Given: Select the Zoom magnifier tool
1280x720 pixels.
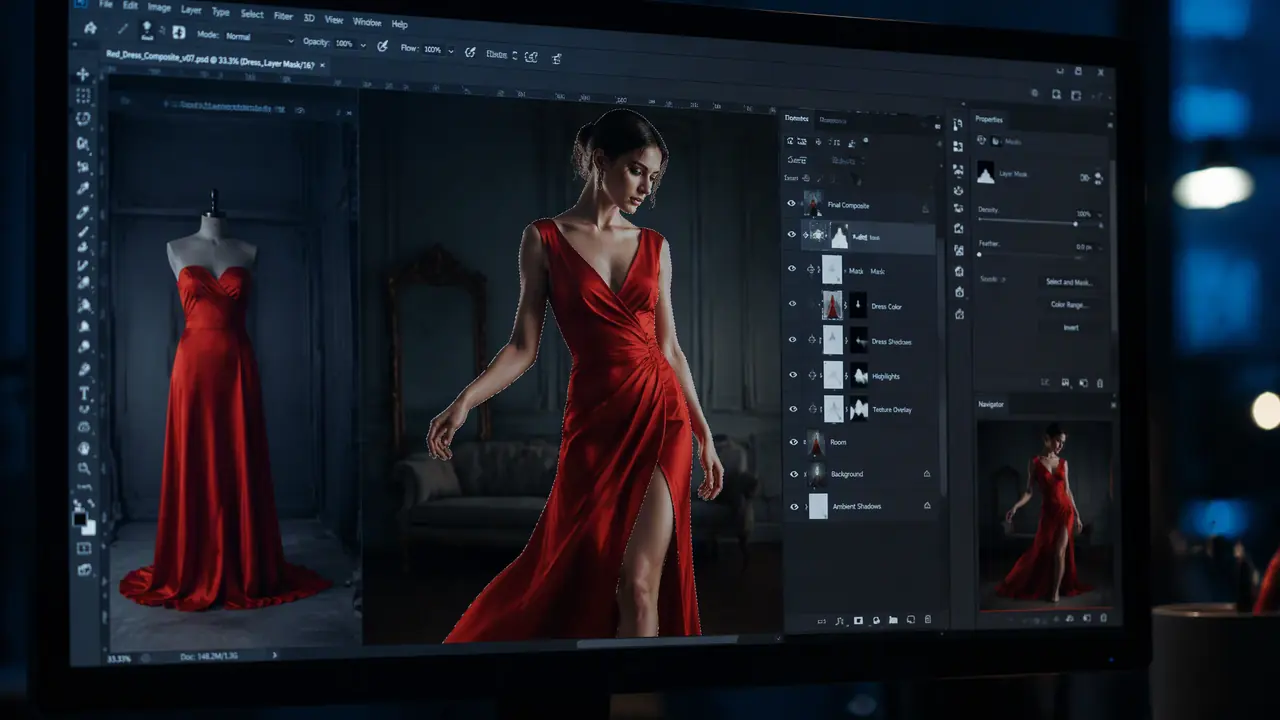Looking at the screenshot, I should point(84,468).
